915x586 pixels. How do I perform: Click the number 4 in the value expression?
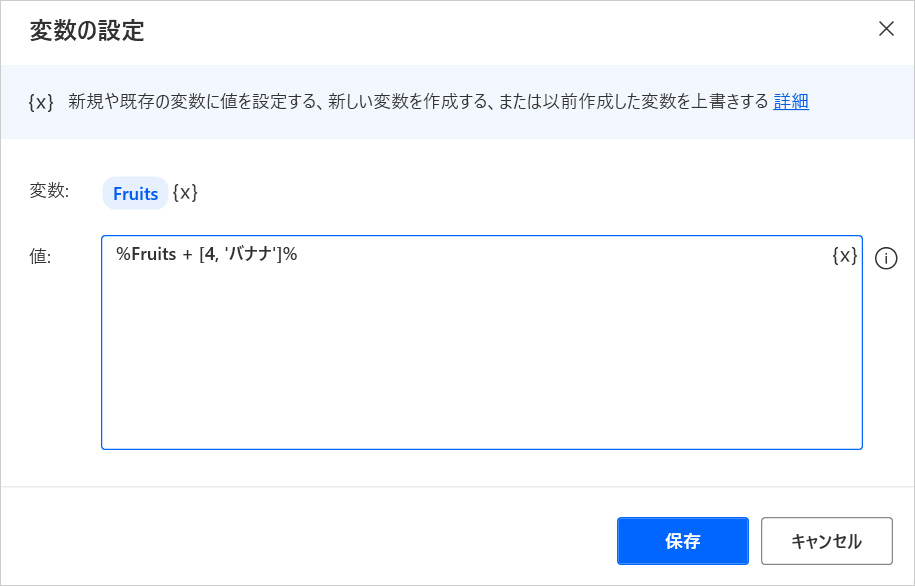point(210,255)
